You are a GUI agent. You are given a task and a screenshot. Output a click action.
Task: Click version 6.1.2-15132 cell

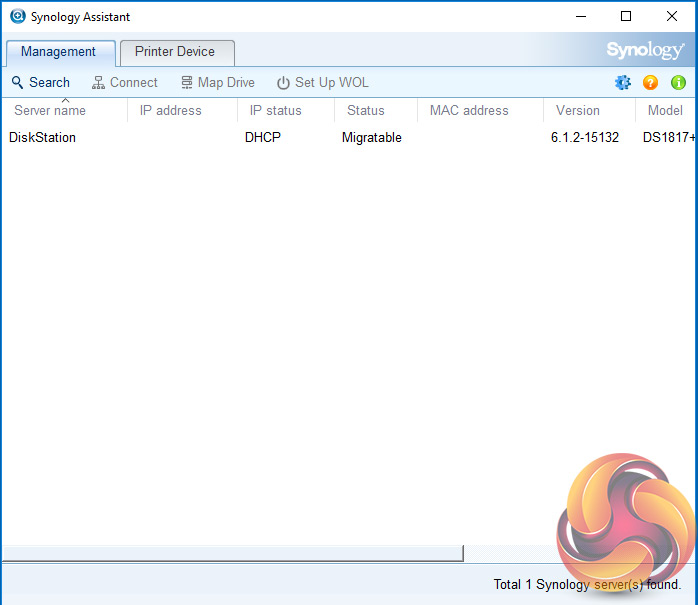584,138
